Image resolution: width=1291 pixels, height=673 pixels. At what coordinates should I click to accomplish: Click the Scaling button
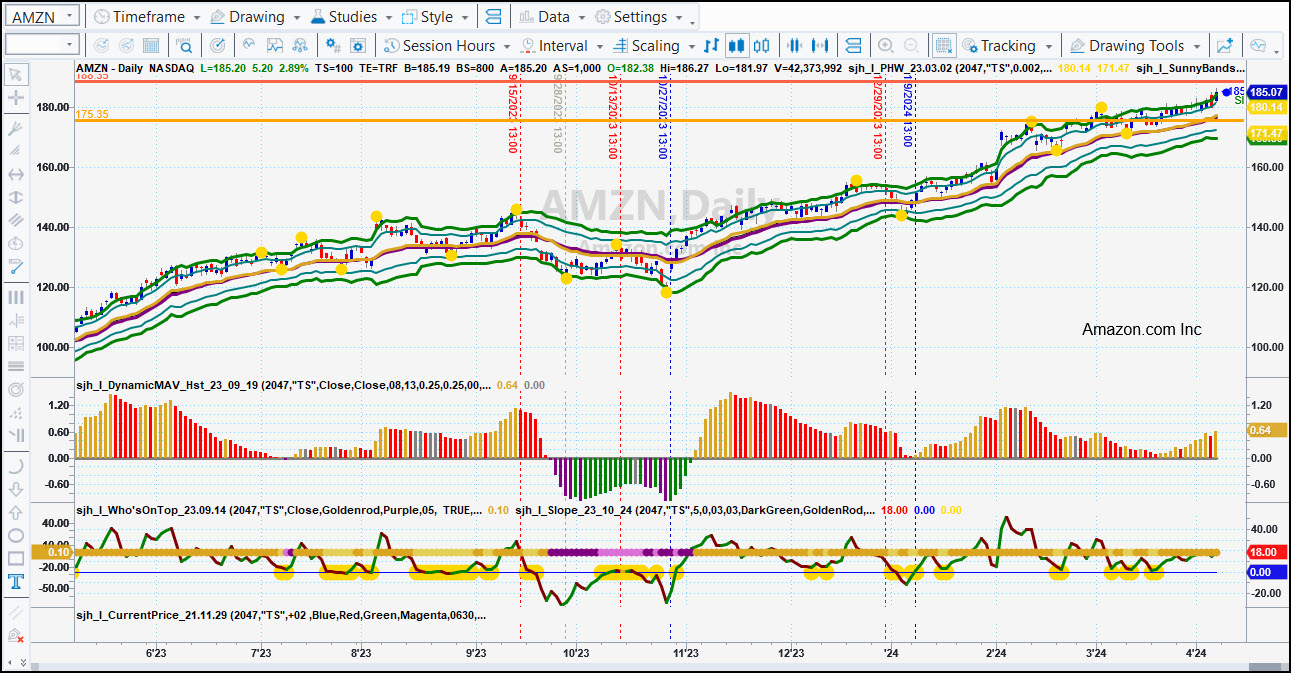tap(646, 46)
